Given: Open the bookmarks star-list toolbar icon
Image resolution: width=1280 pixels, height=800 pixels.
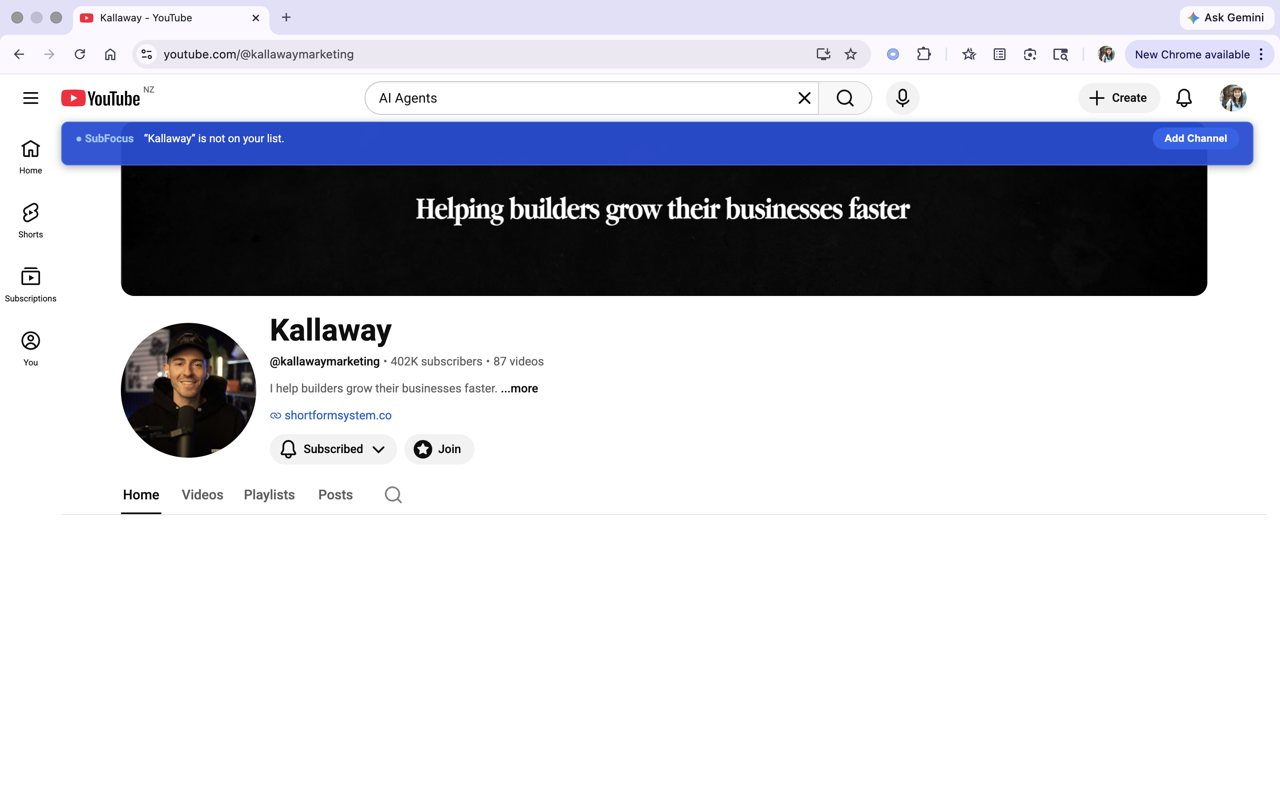Looking at the screenshot, I should coord(969,54).
